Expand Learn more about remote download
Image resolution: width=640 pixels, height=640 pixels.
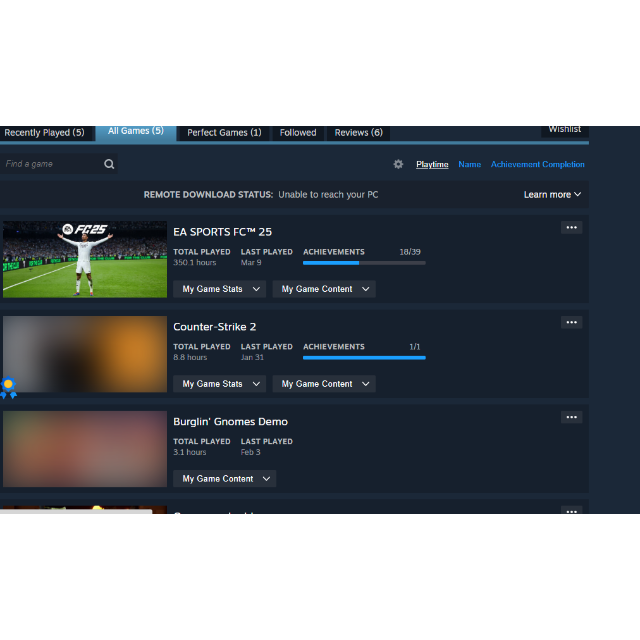552,195
